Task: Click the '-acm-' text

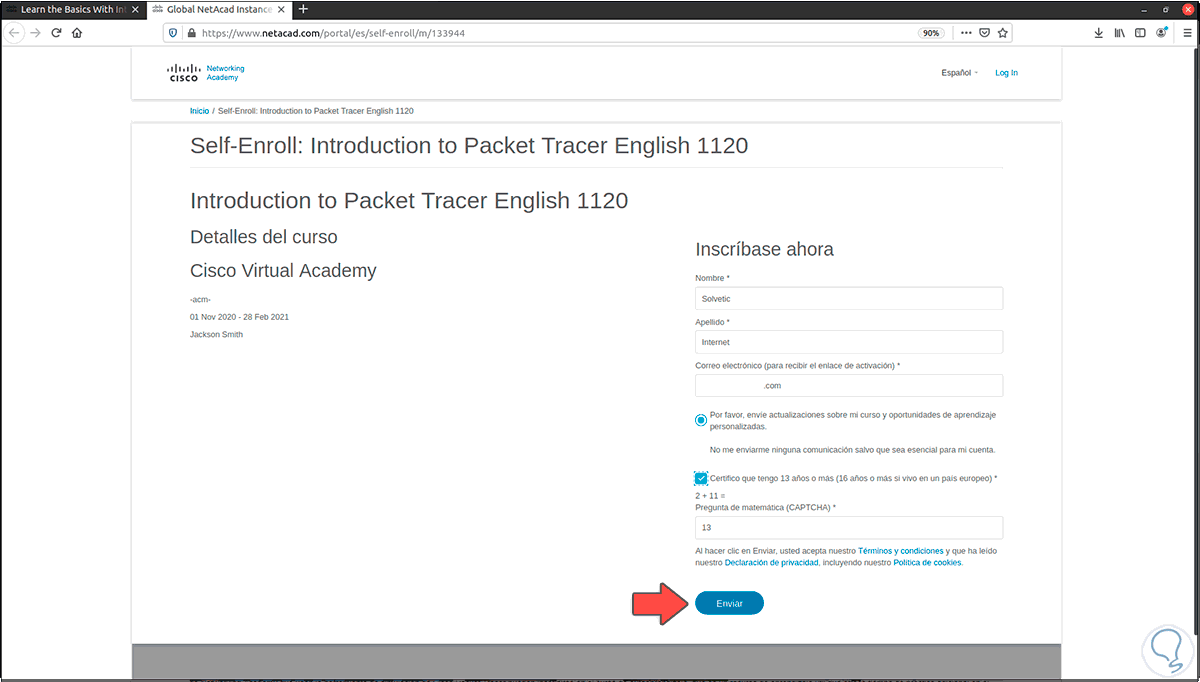Action: tap(200, 300)
